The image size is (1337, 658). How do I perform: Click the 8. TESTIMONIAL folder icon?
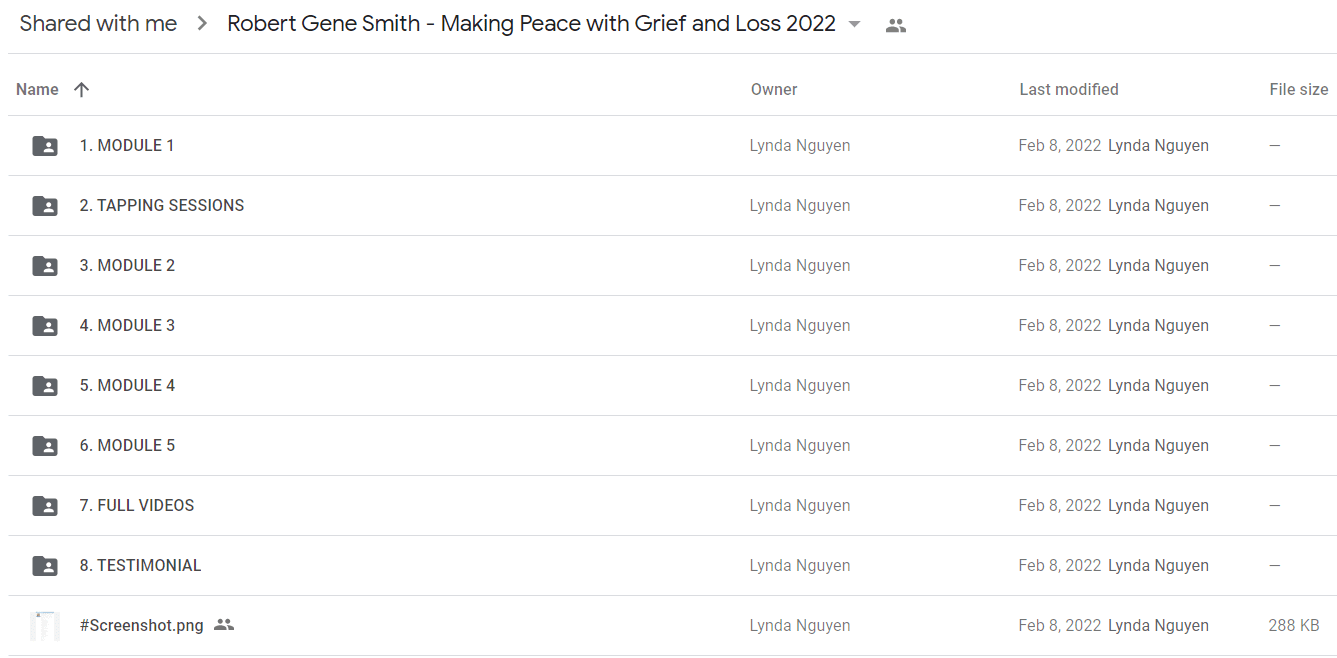pyautogui.click(x=45, y=566)
